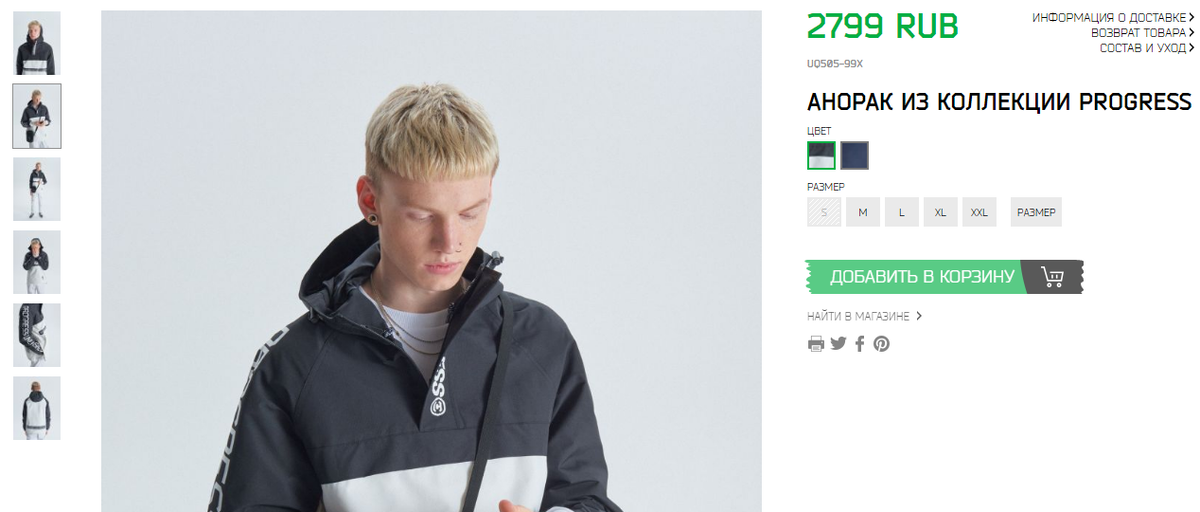View the sleeve logo close-up thumbnail
The height and width of the screenshot is (512, 1200).
[37, 335]
